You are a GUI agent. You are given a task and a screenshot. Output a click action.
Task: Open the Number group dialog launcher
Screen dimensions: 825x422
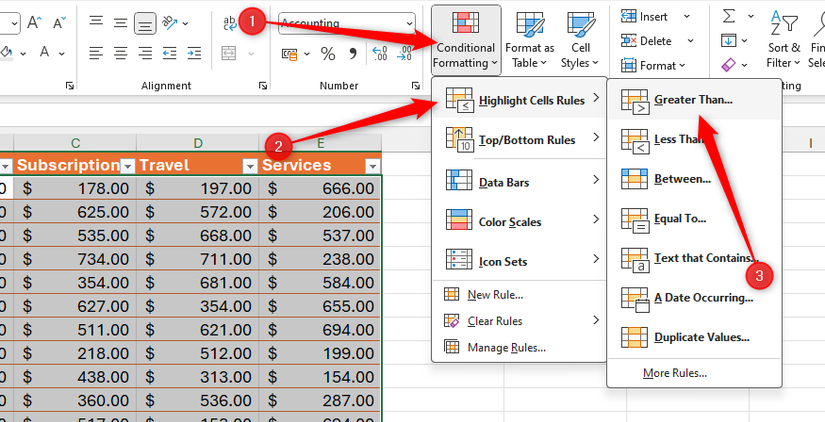click(x=416, y=86)
